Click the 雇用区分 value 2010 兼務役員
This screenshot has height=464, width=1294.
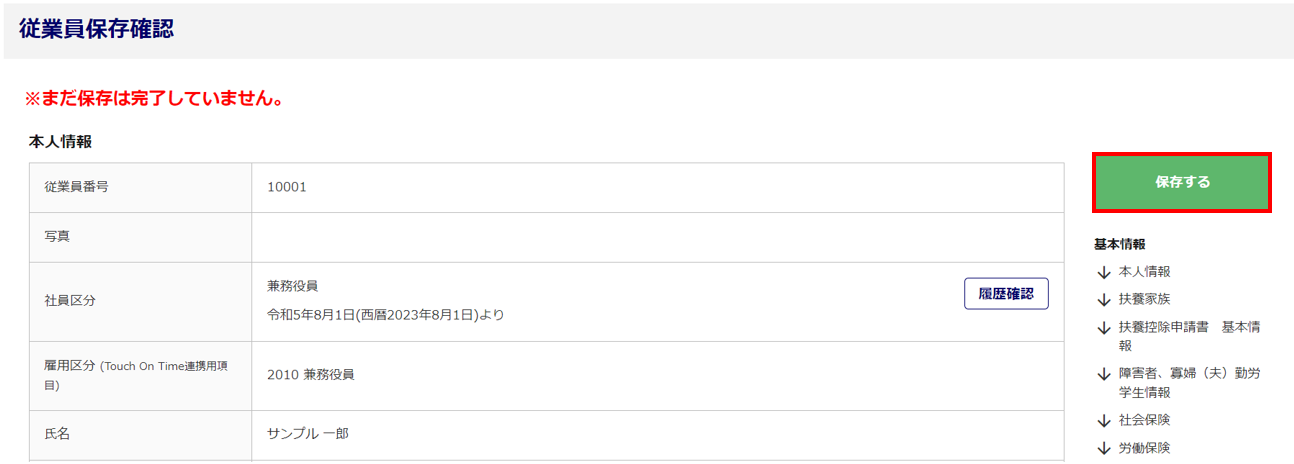point(311,375)
